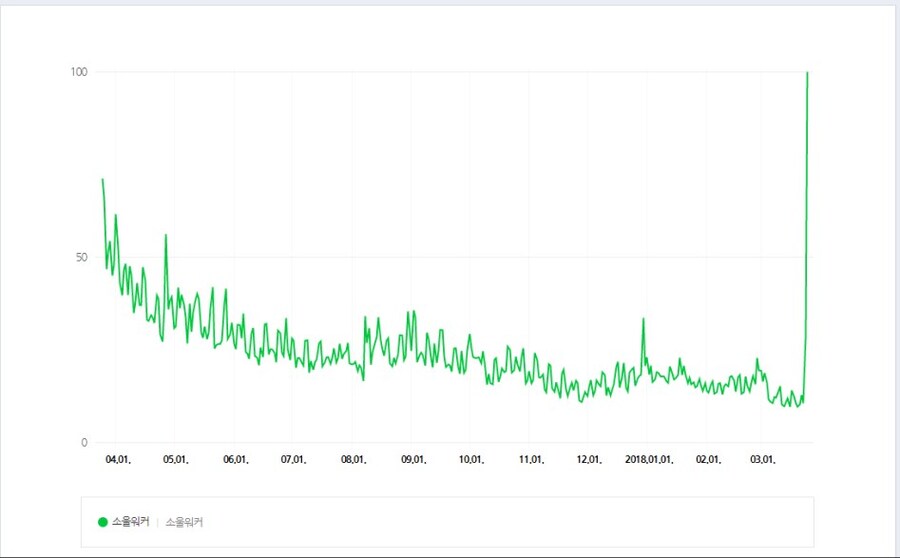
Task: Click the line's starting point at far left
Action: [102, 180]
